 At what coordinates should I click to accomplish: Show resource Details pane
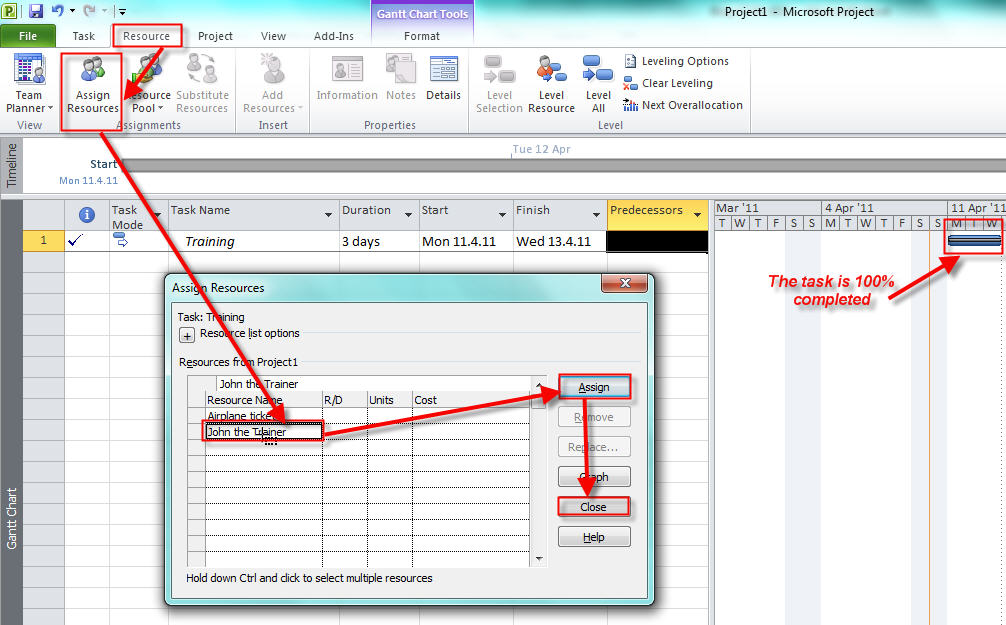(x=443, y=80)
